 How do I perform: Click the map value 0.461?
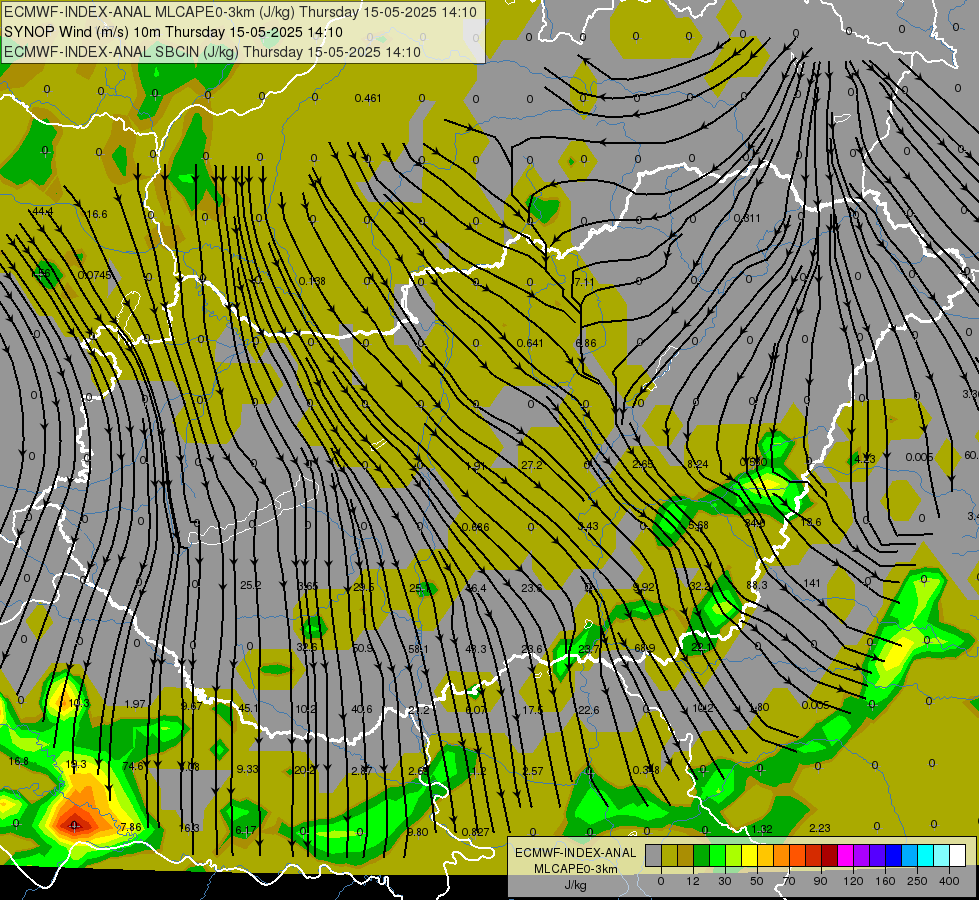[368, 98]
